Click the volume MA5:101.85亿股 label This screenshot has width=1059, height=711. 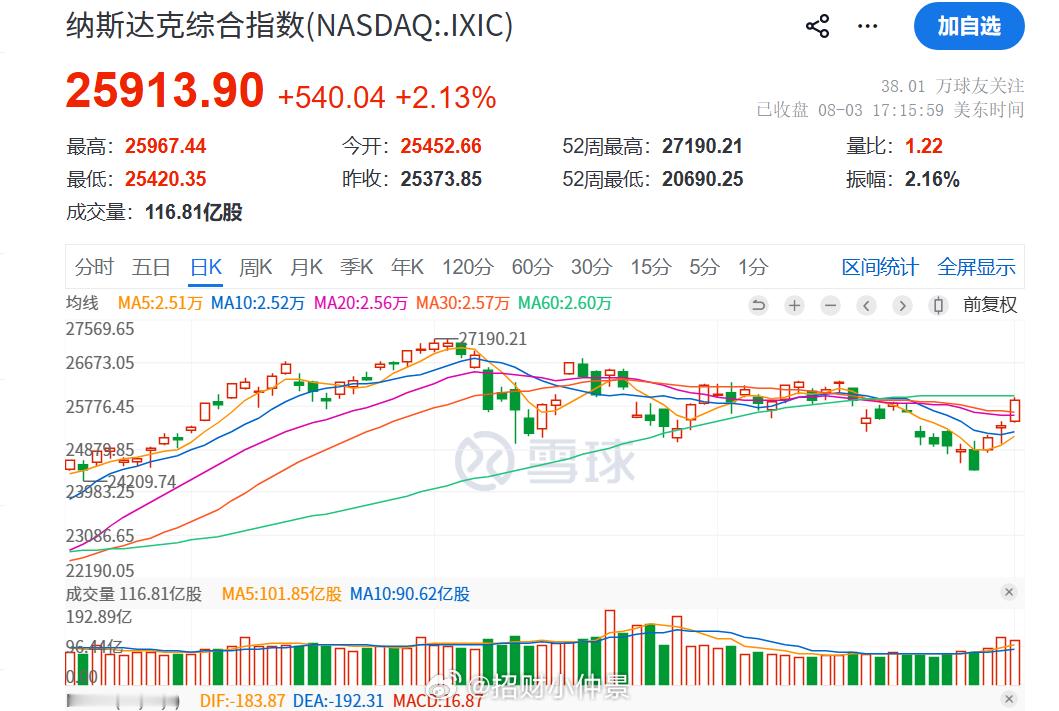[x=282, y=594]
